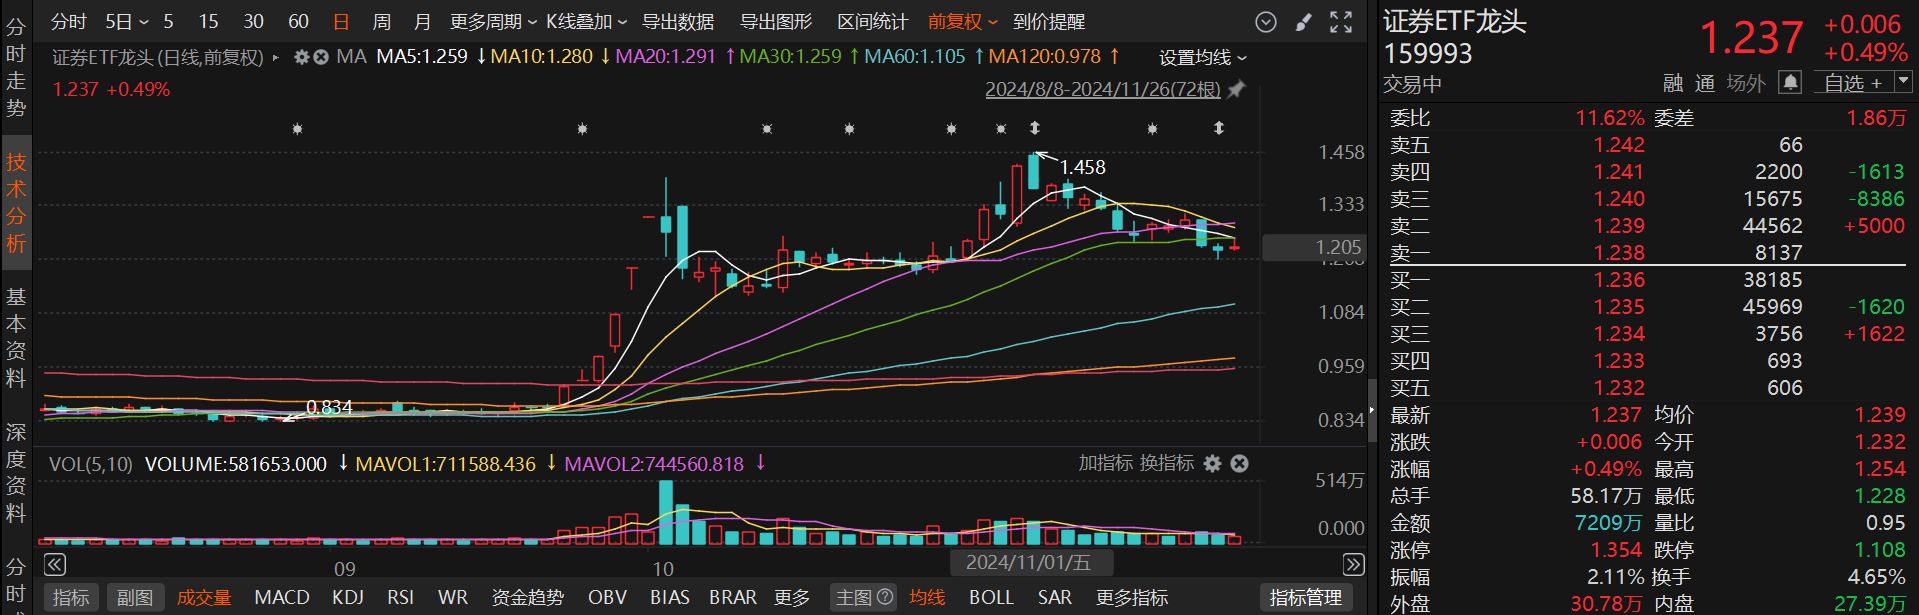Close volume sub-chart with X icon
Viewport: 1919px width, 615px height.
[x=1239, y=463]
